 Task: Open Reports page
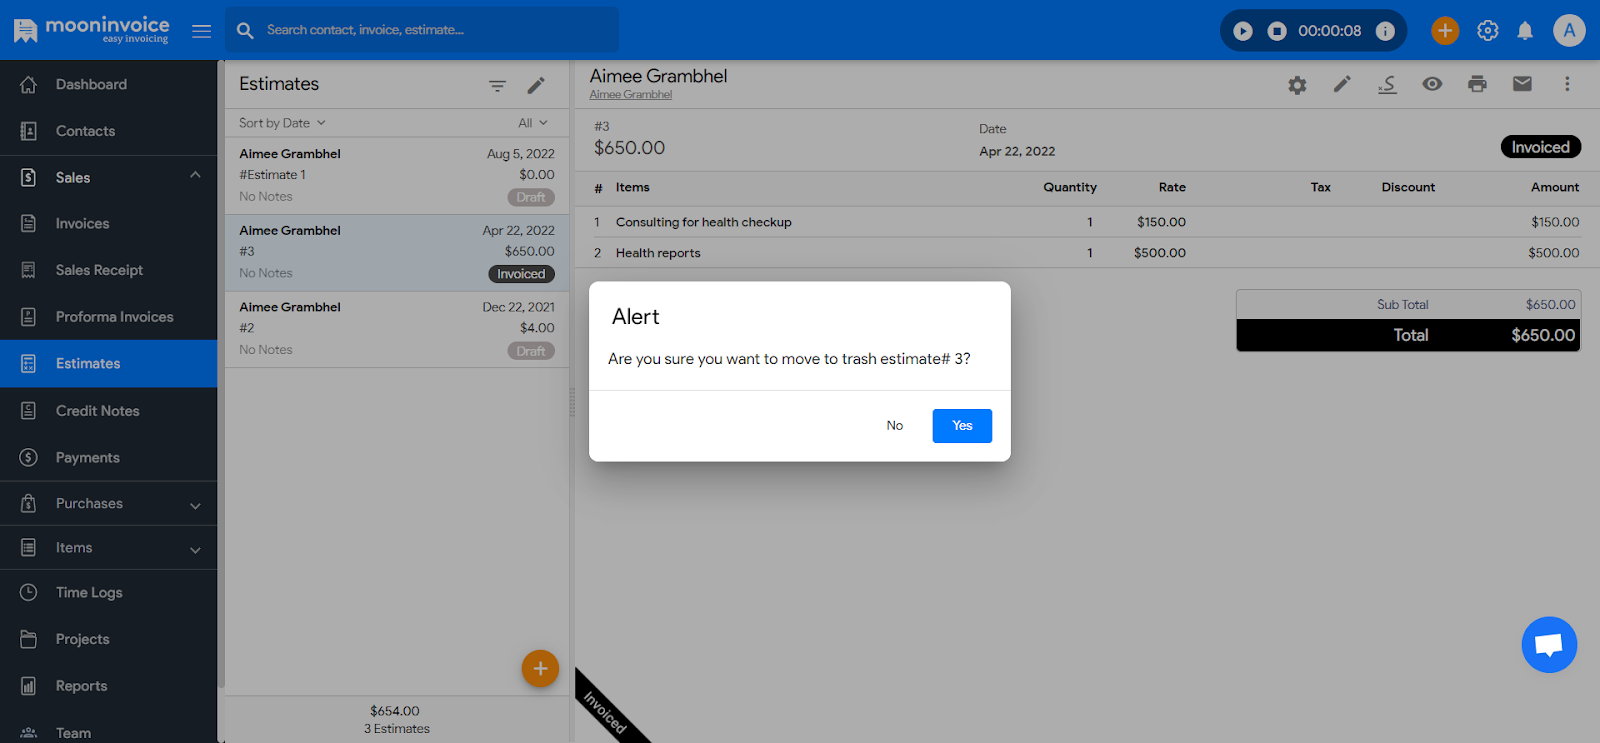coord(108,686)
